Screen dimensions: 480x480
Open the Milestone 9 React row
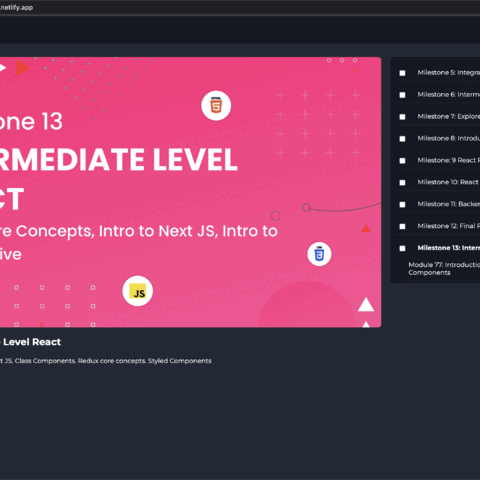pos(449,160)
